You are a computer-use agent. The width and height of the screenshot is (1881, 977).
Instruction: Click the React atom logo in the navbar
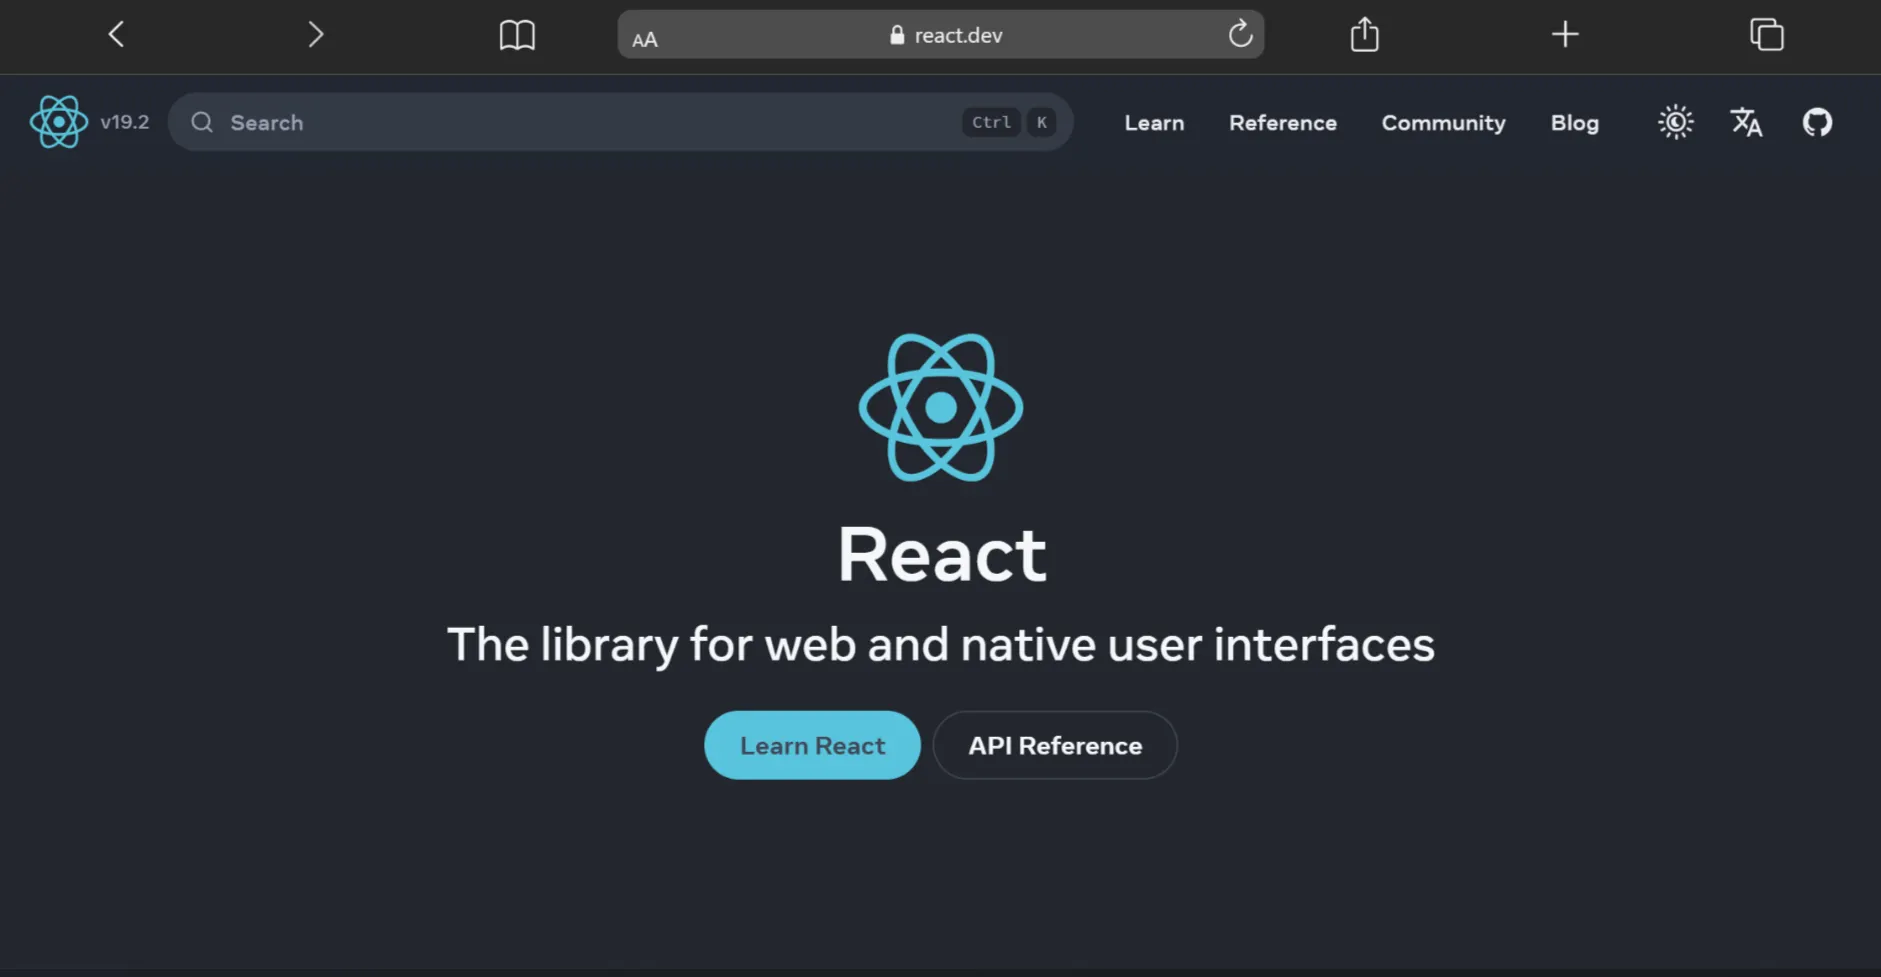(58, 122)
